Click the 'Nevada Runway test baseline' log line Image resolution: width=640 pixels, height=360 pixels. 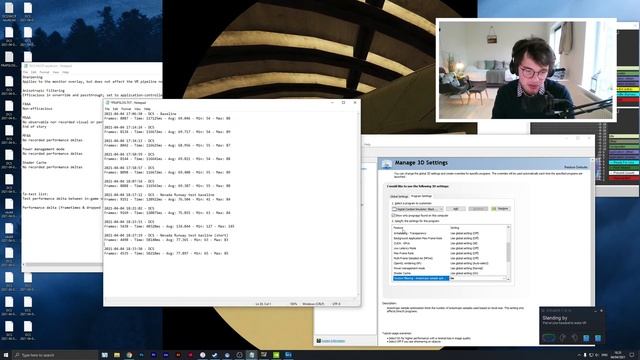click(159, 195)
